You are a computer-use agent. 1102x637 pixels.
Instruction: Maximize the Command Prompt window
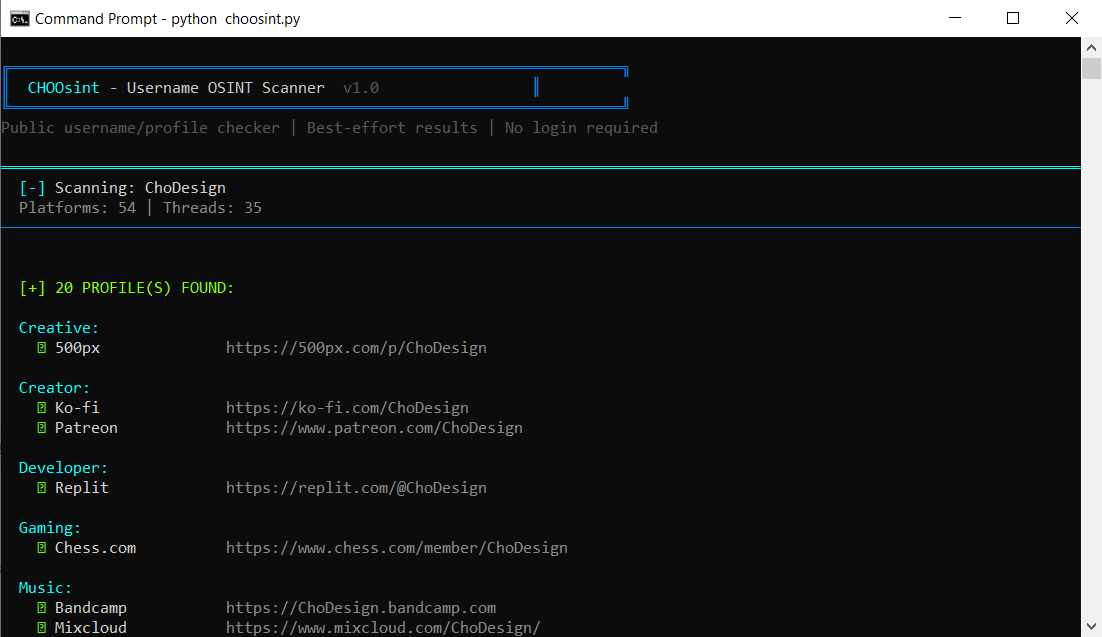1013,18
